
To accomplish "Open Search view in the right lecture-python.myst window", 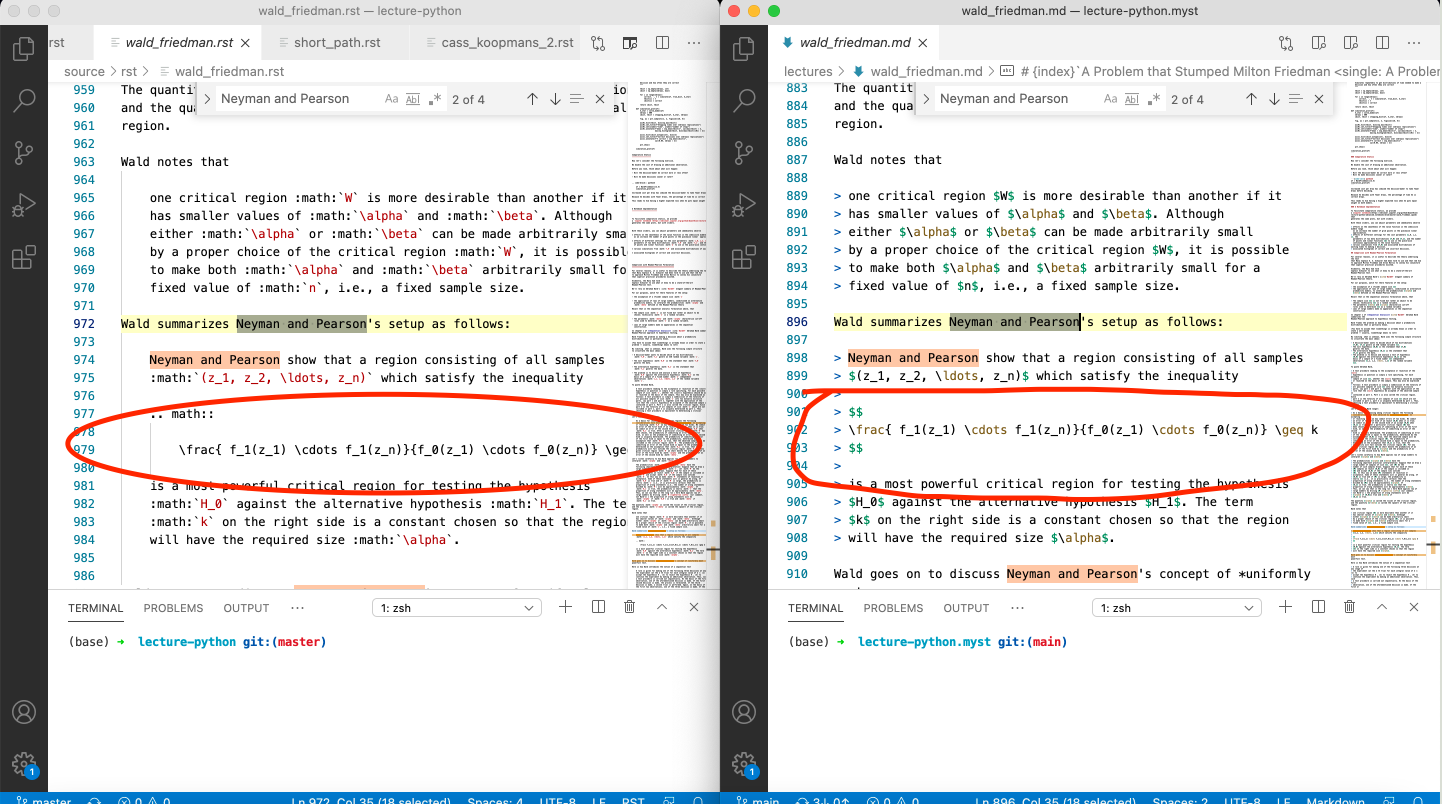I will (744, 101).
